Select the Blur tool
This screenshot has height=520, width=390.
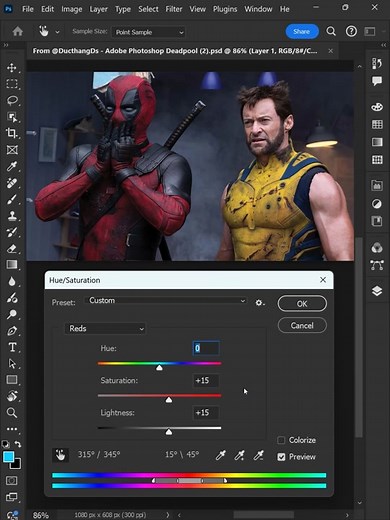(12, 281)
